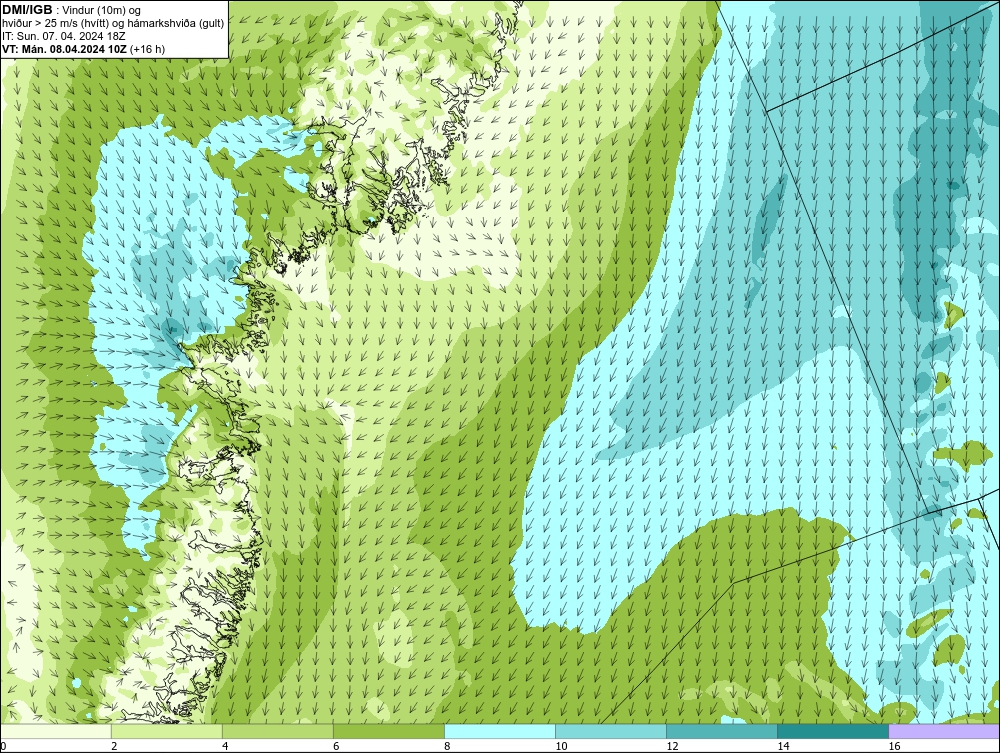Screen dimensions: 1000x753
Task: Click the legend label '16'
Action: (894, 746)
